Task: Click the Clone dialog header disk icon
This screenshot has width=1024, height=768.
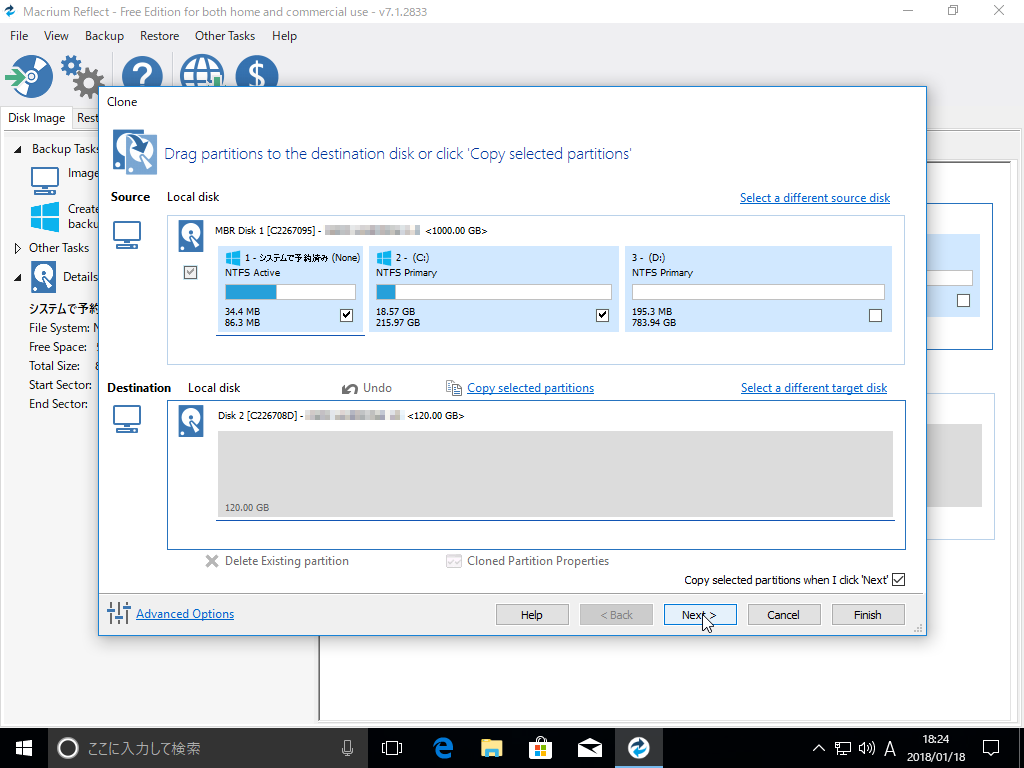Action: point(135,152)
